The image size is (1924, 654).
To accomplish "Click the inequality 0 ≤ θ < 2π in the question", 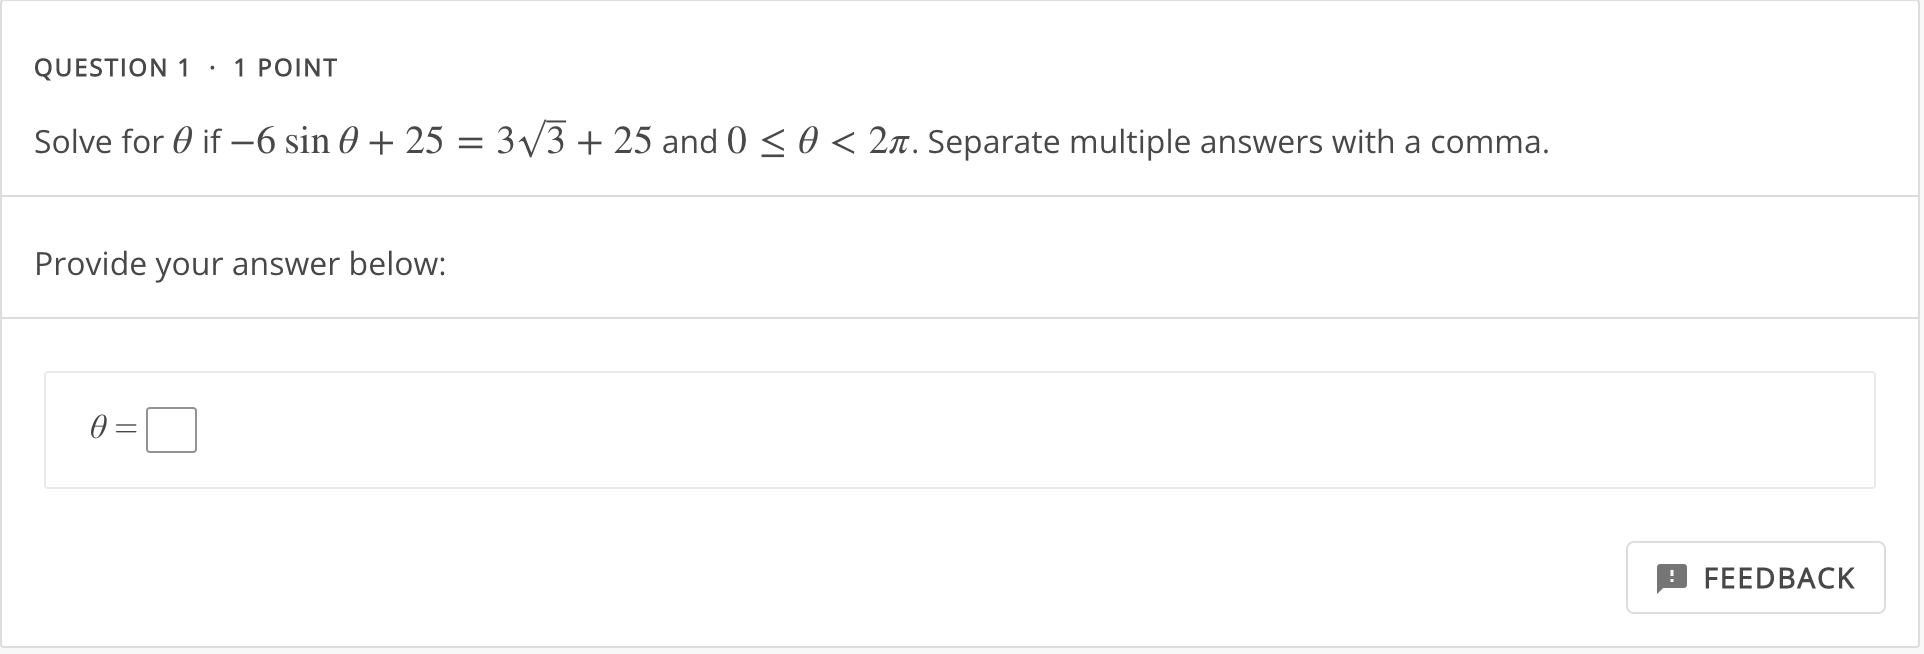I will 818,140.
